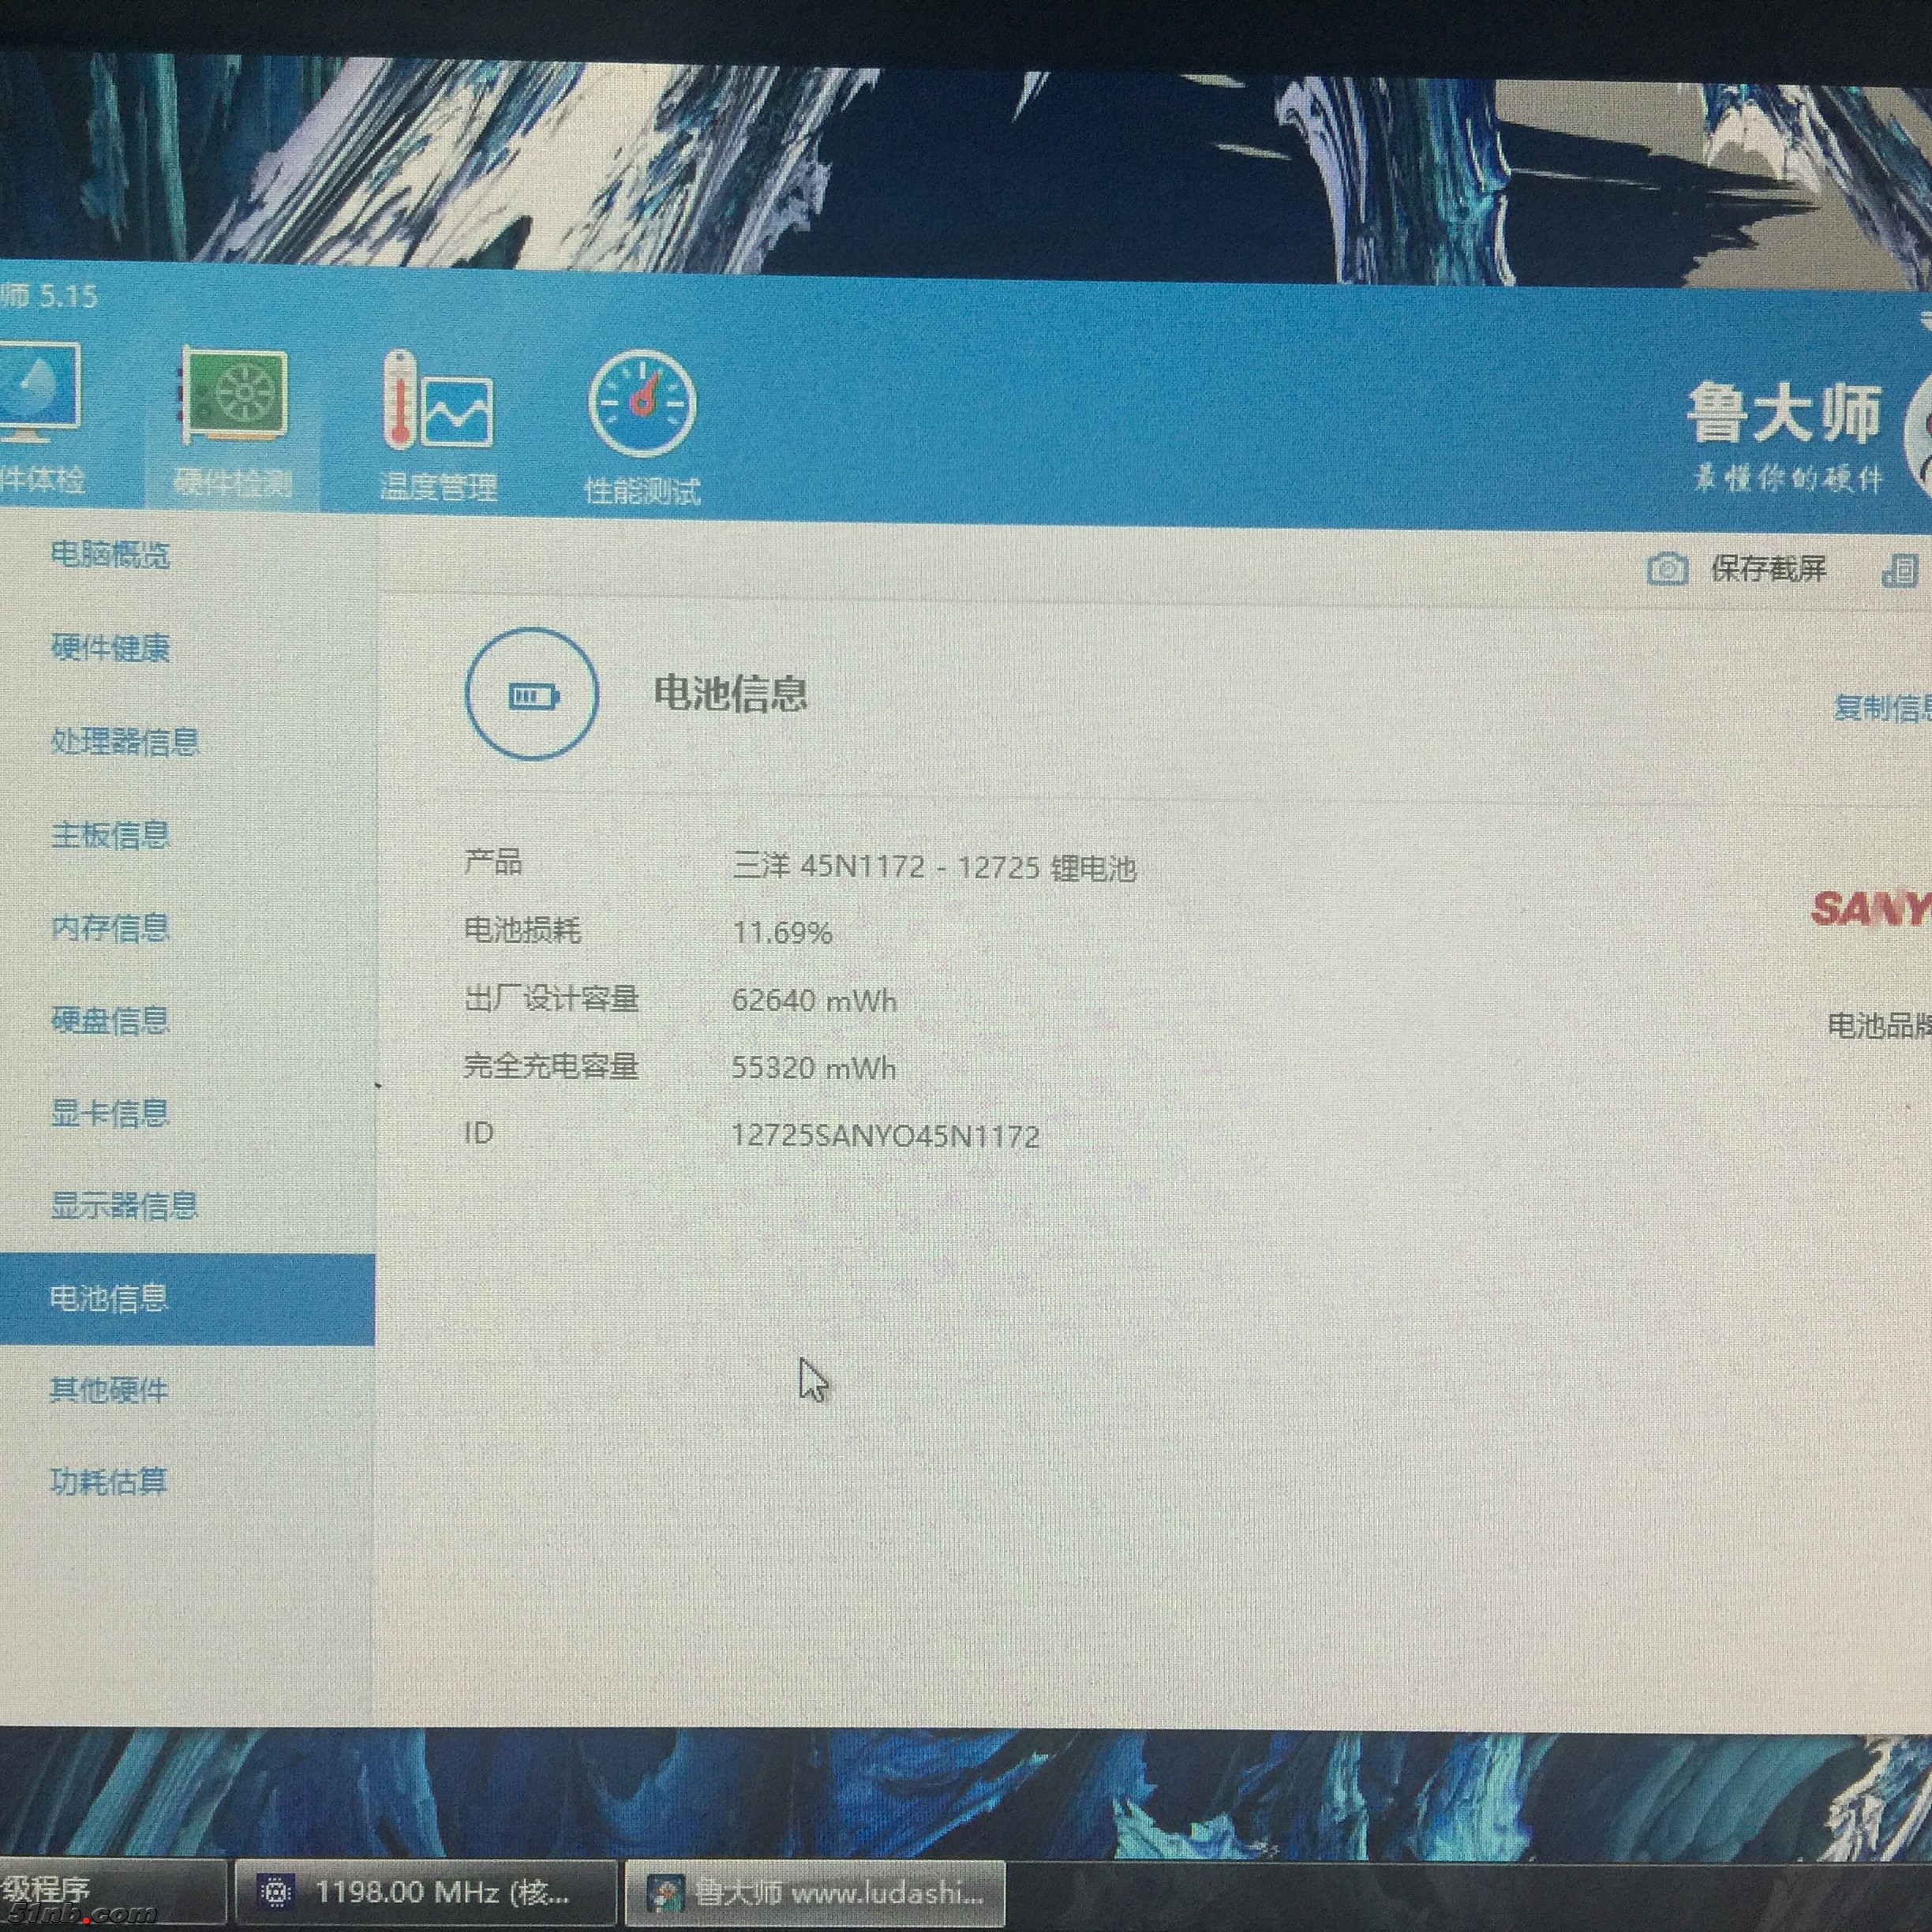Open 电脑概览 in the sidebar
This screenshot has height=1932, width=1932.
coord(110,554)
